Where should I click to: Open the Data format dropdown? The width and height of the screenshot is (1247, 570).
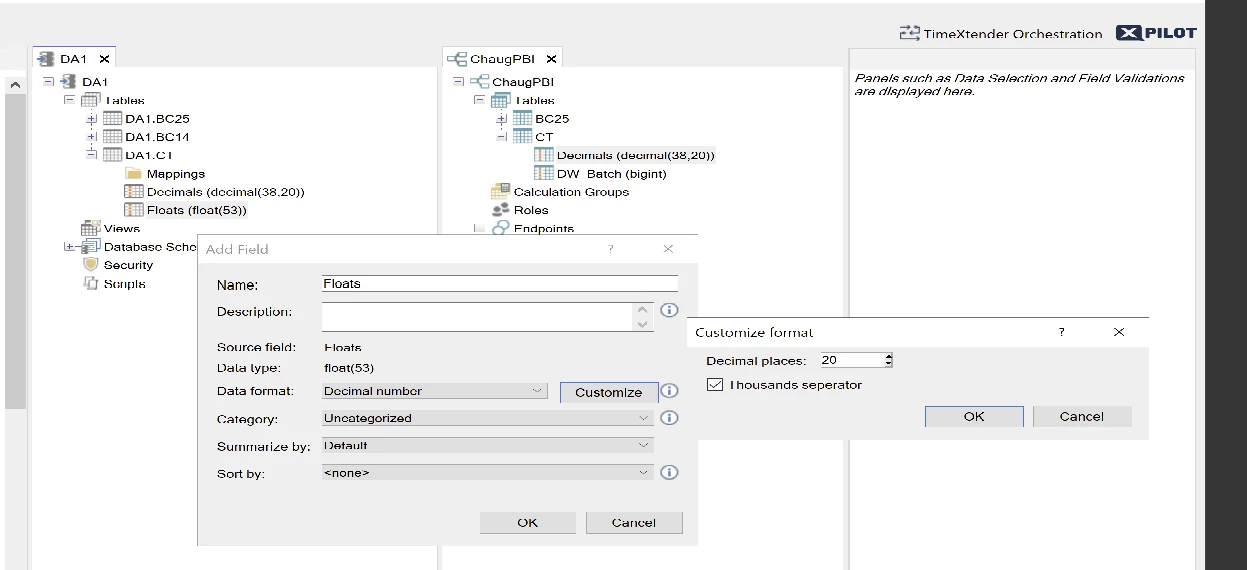point(435,391)
